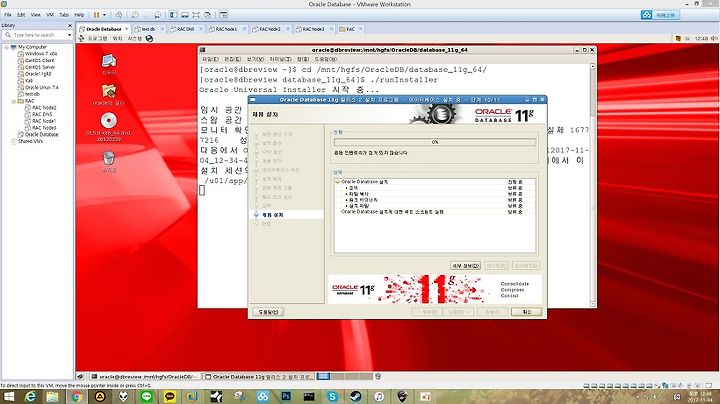Select Oracle Linux 7.4 in library
Image resolution: width=720 pixels, height=404 pixels.
(41, 87)
